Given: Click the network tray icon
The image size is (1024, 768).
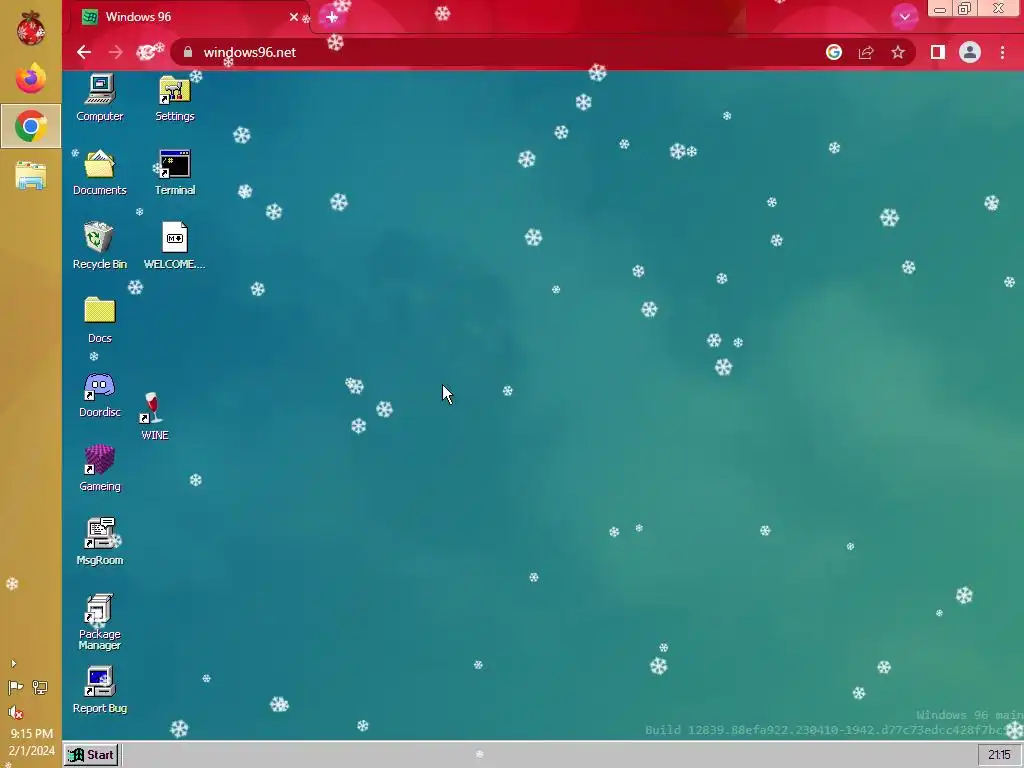Looking at the screenshot, I should (x=40, y=687).
